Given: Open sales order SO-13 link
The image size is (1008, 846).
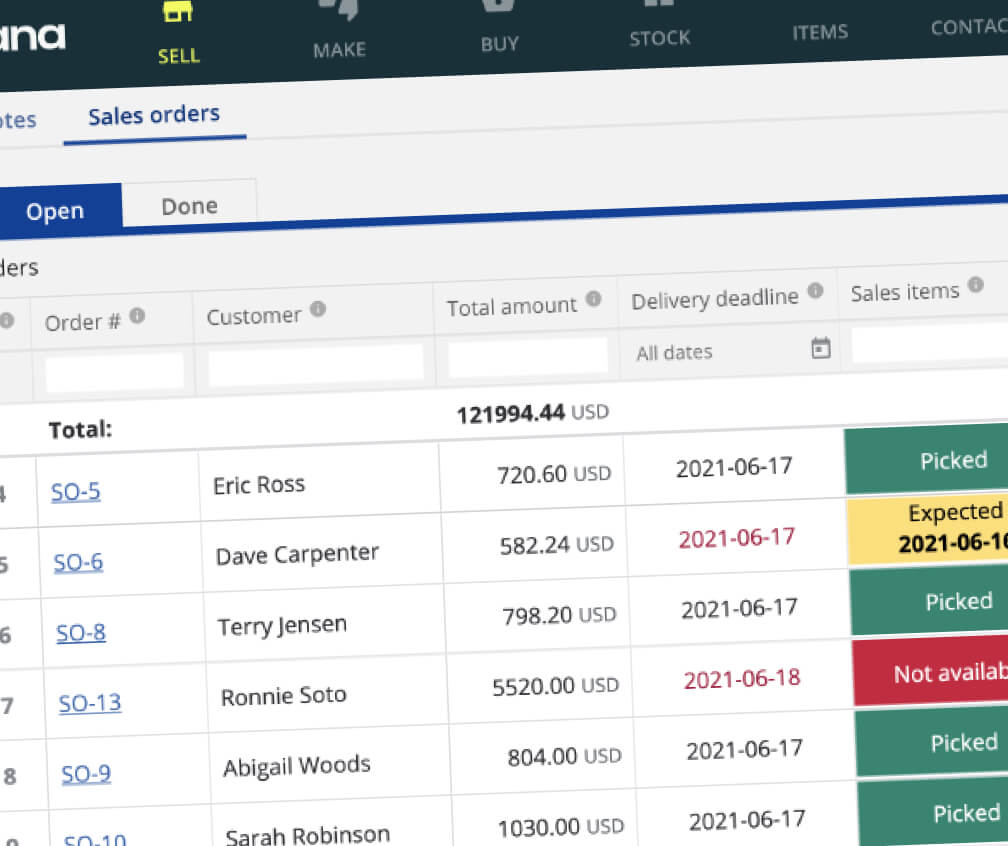Looking at the screenshot, I should 90,703.
